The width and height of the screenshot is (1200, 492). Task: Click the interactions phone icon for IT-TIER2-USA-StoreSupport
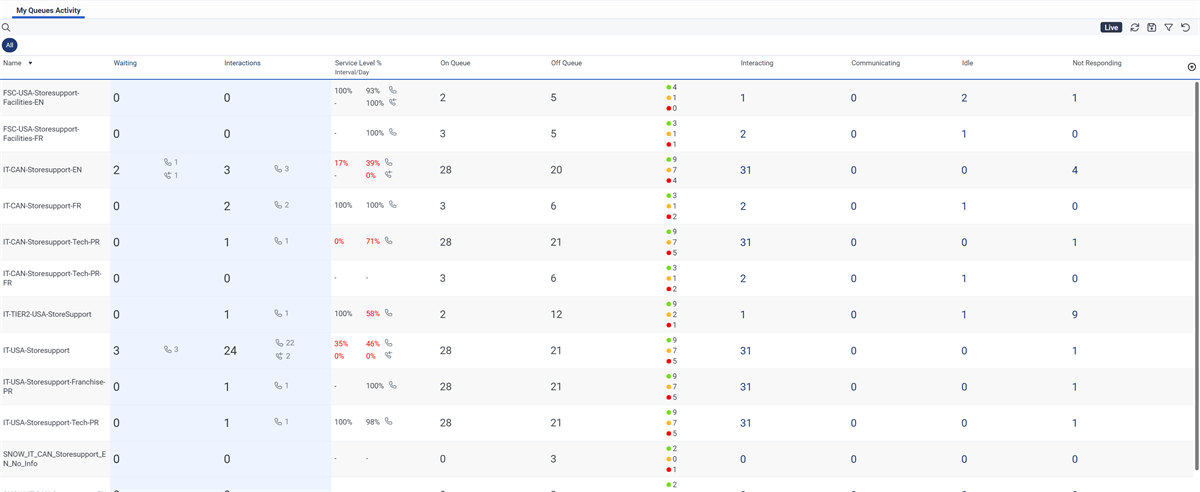click(x=278, y=313)
